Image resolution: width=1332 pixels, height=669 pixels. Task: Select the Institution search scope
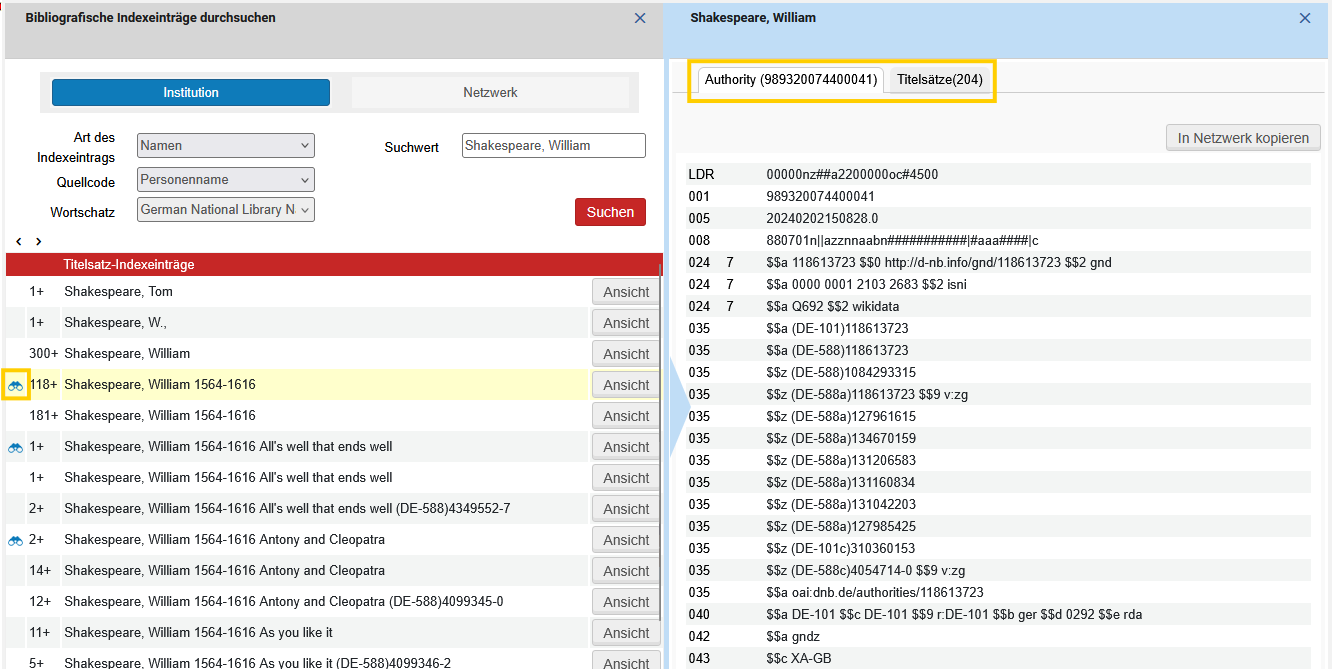coord(191,93)
